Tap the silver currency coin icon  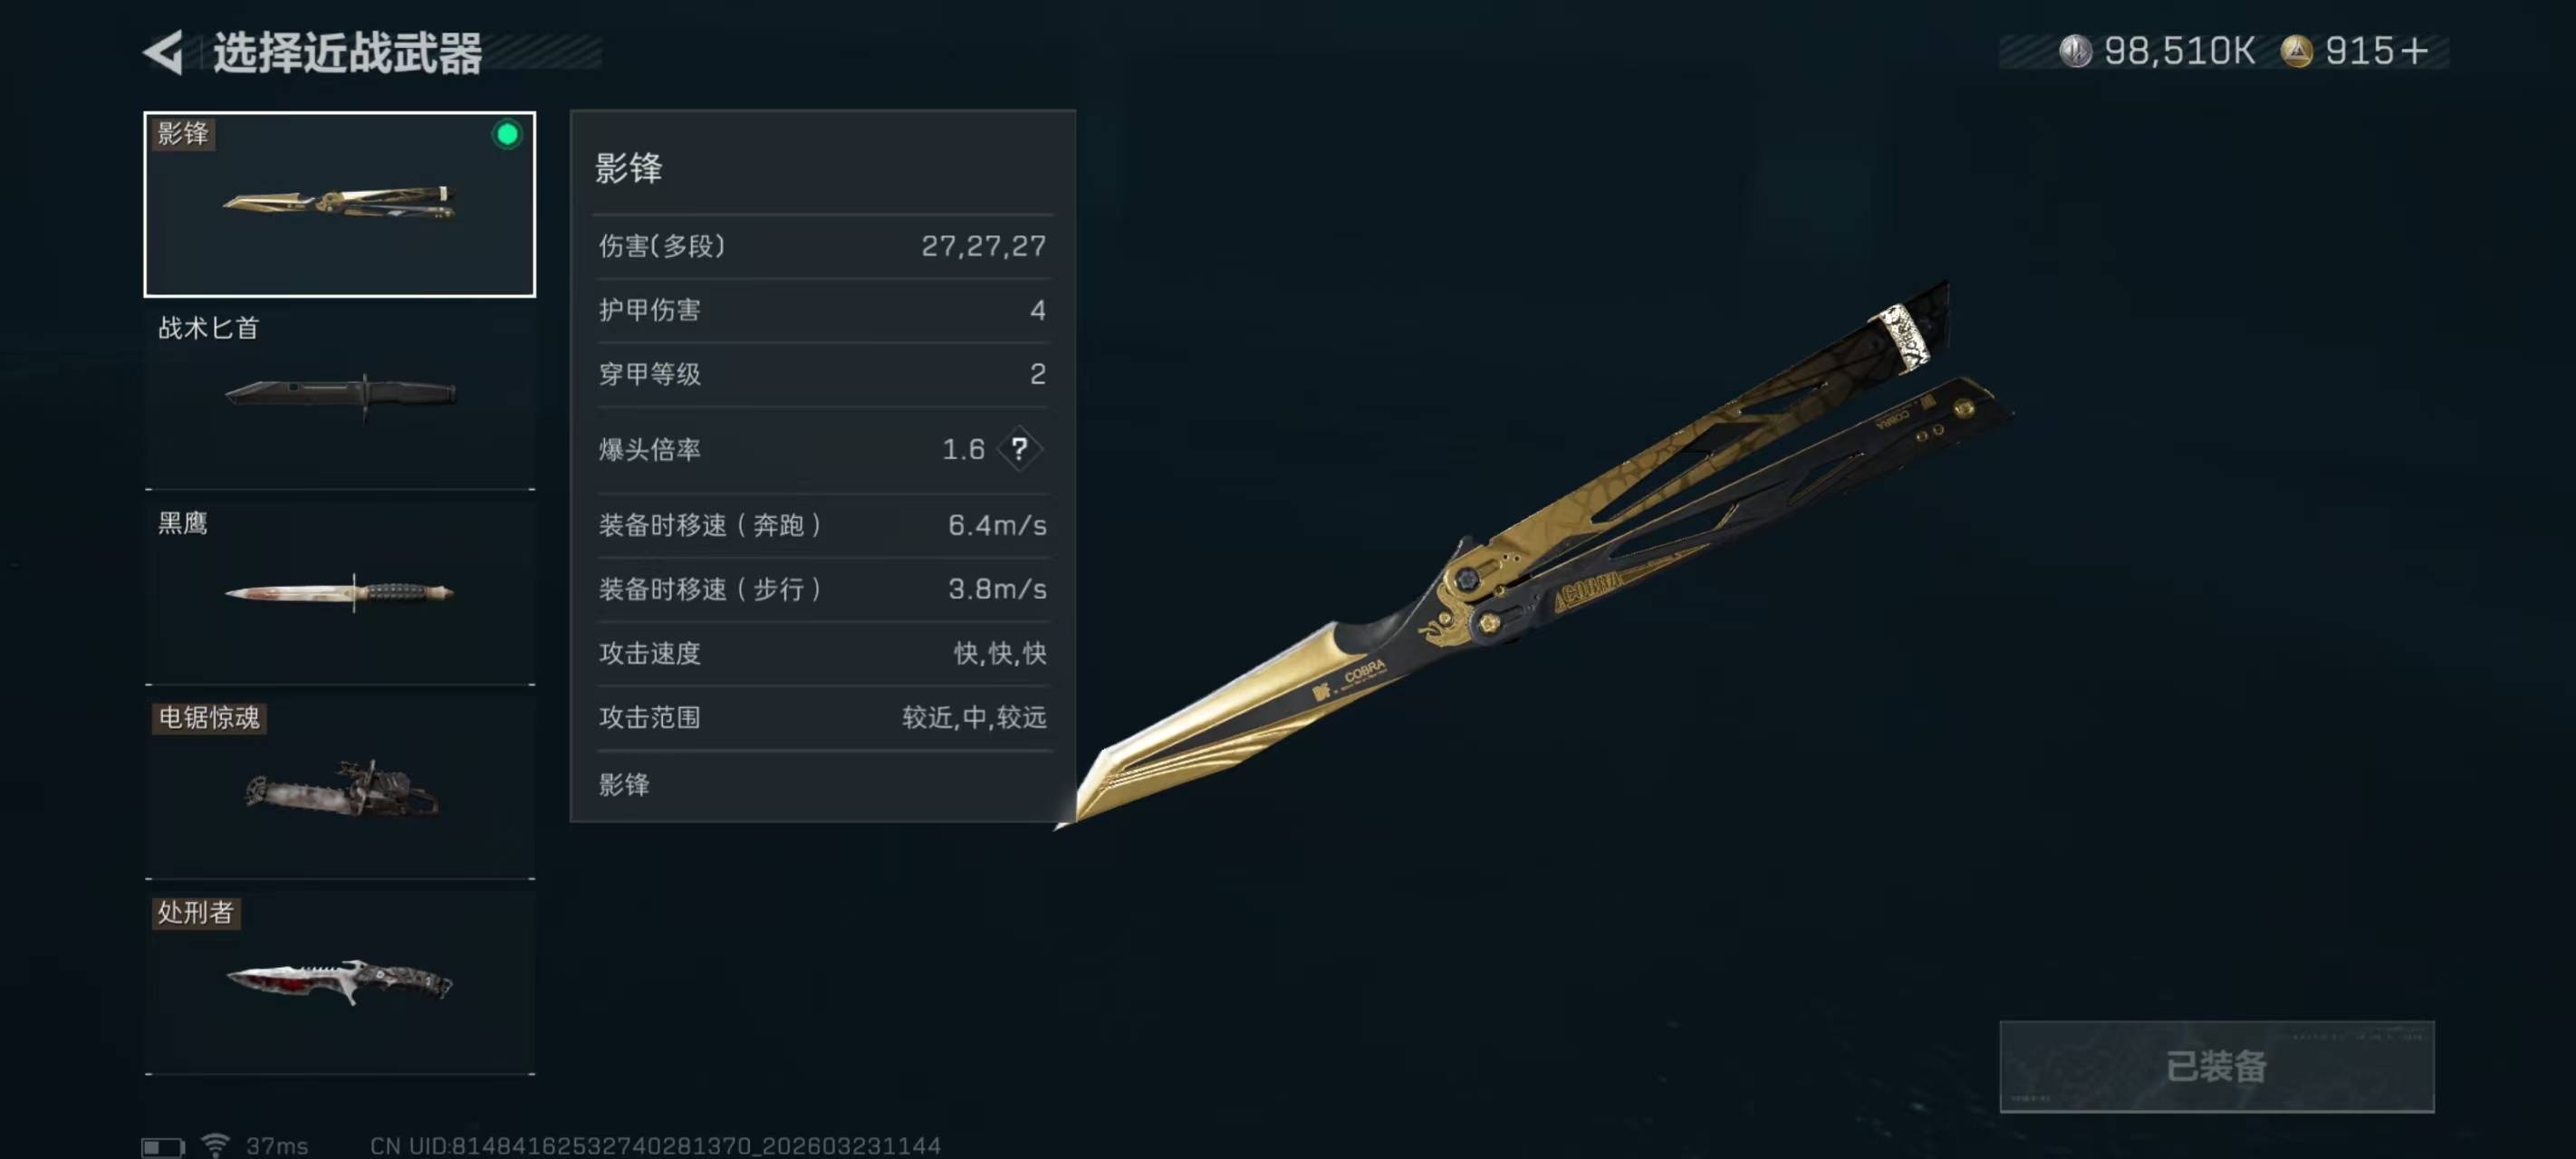[x=2075, y=51]
